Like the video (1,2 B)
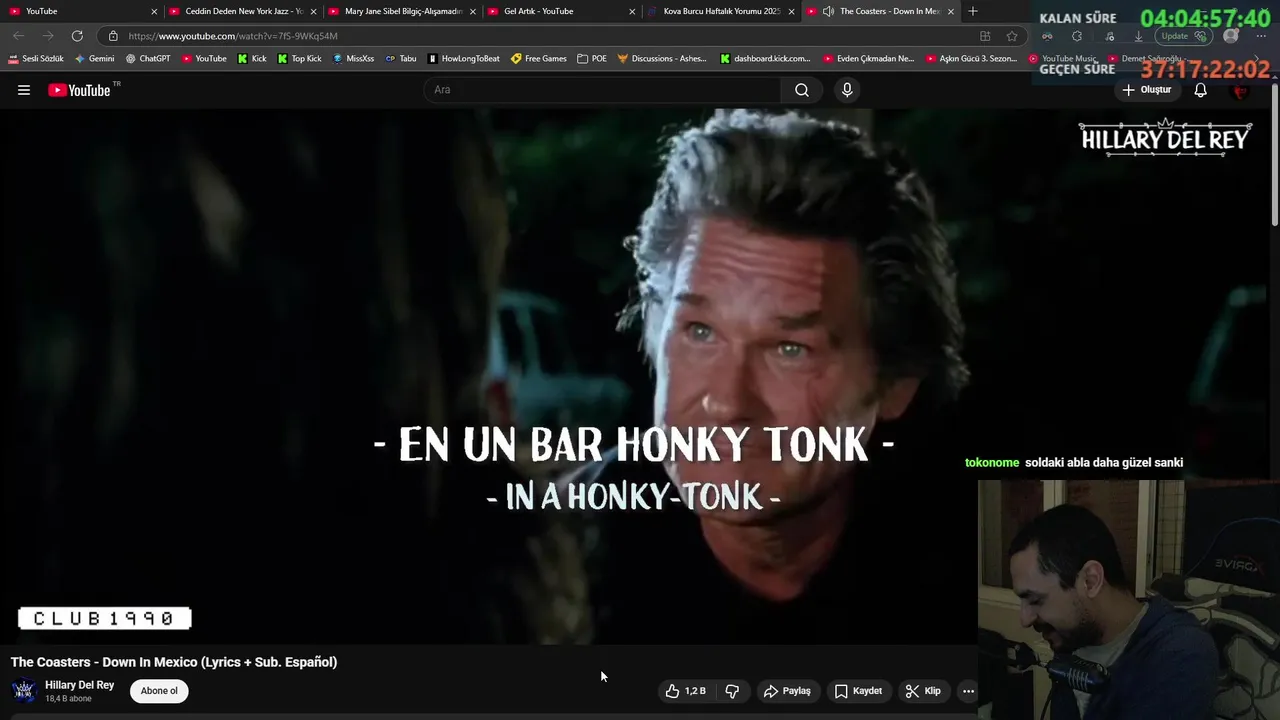1280x720 pixels. pos(686,691)
